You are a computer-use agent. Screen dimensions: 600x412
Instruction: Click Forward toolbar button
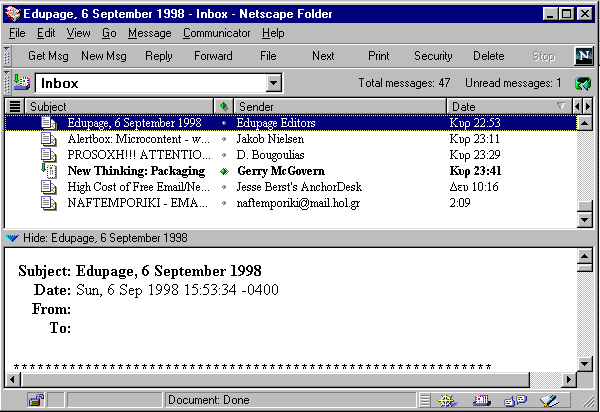pyautogui.click(x=213, y=56)
